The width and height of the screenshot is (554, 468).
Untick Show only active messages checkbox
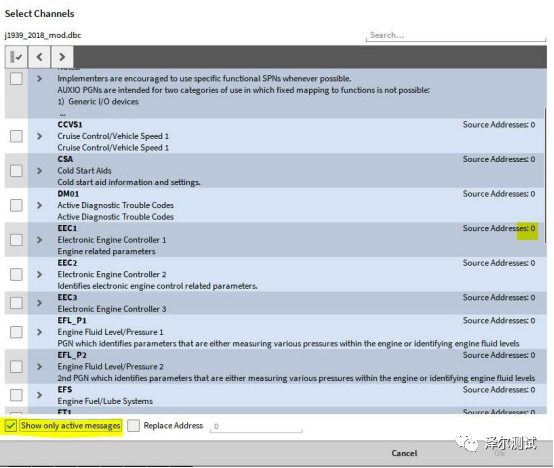pyautogui.click(x=11, y=426)
